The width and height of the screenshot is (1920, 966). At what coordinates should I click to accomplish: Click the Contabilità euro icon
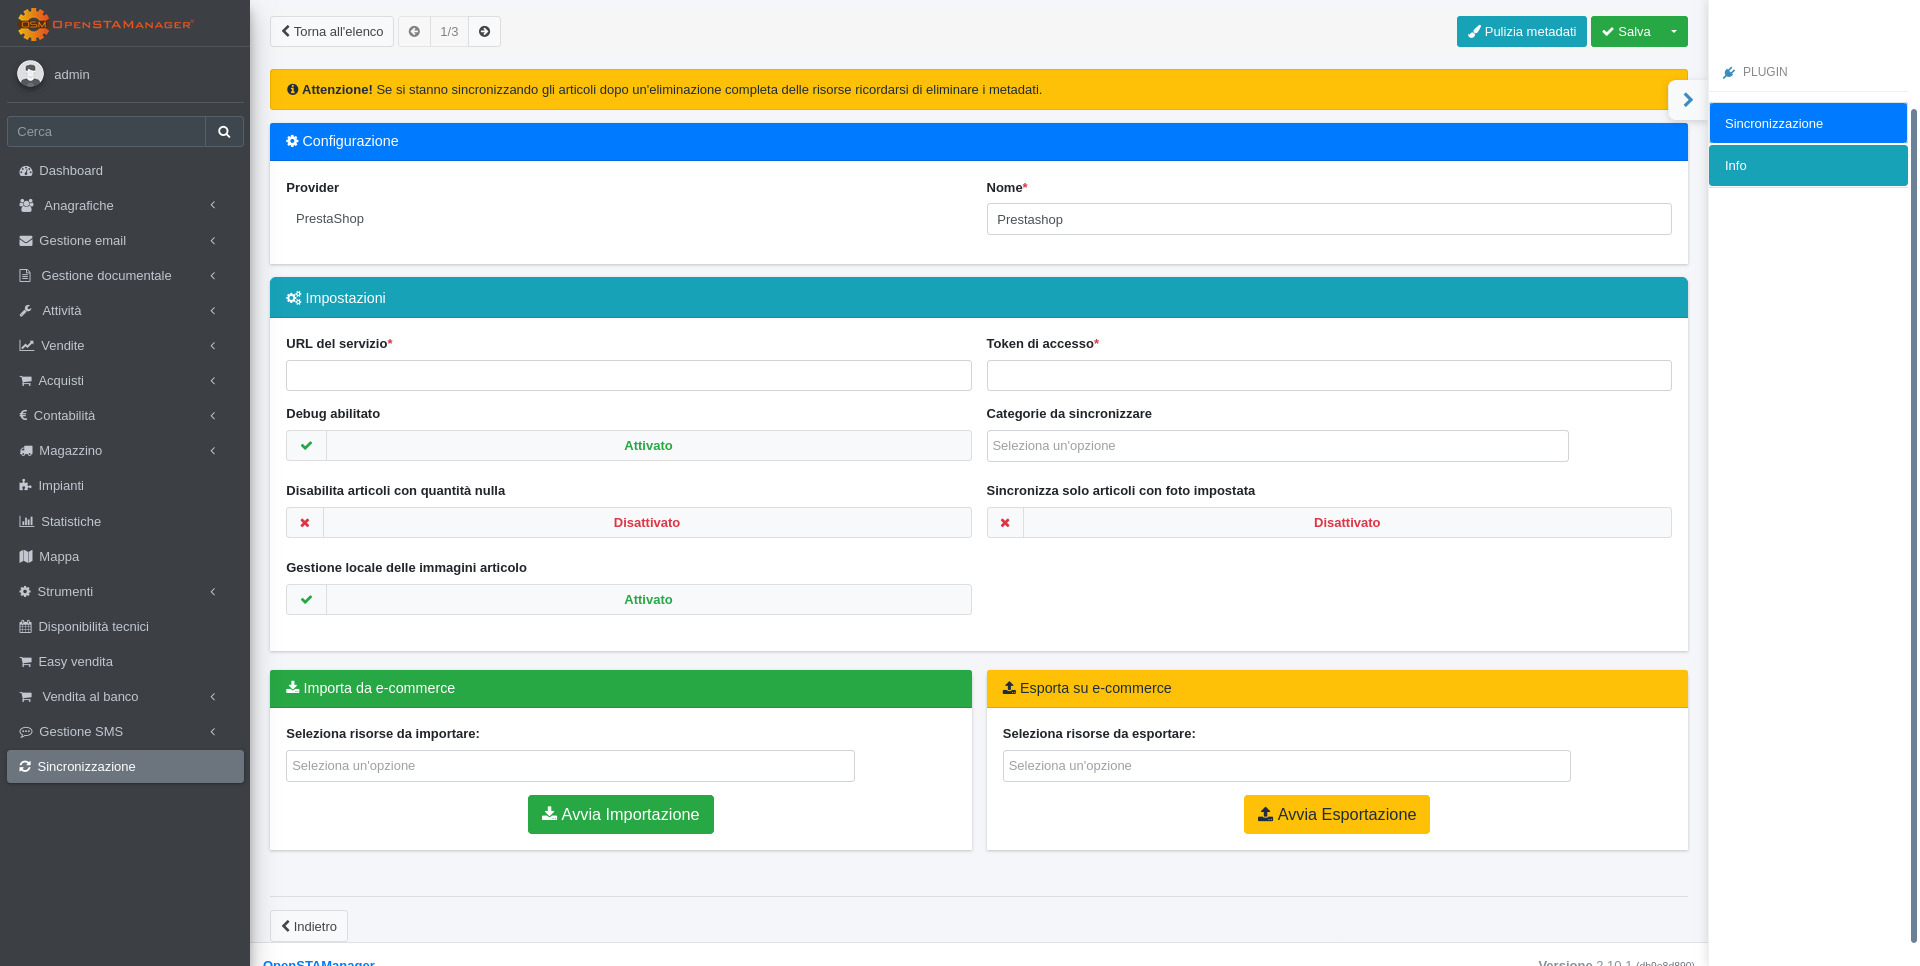(x=23, y=416)
